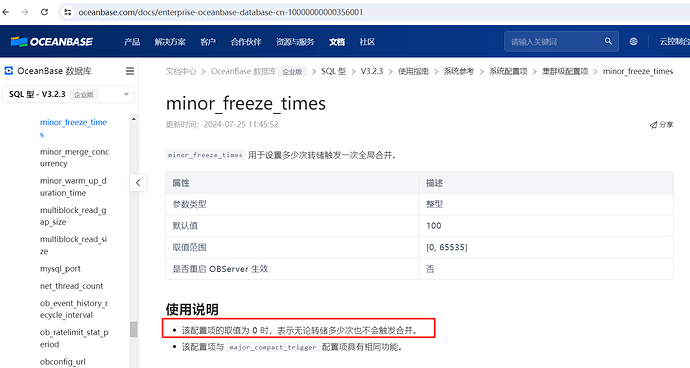Open the 云控制台 link
Screen dimensions: 690x368
click(674, 41)
